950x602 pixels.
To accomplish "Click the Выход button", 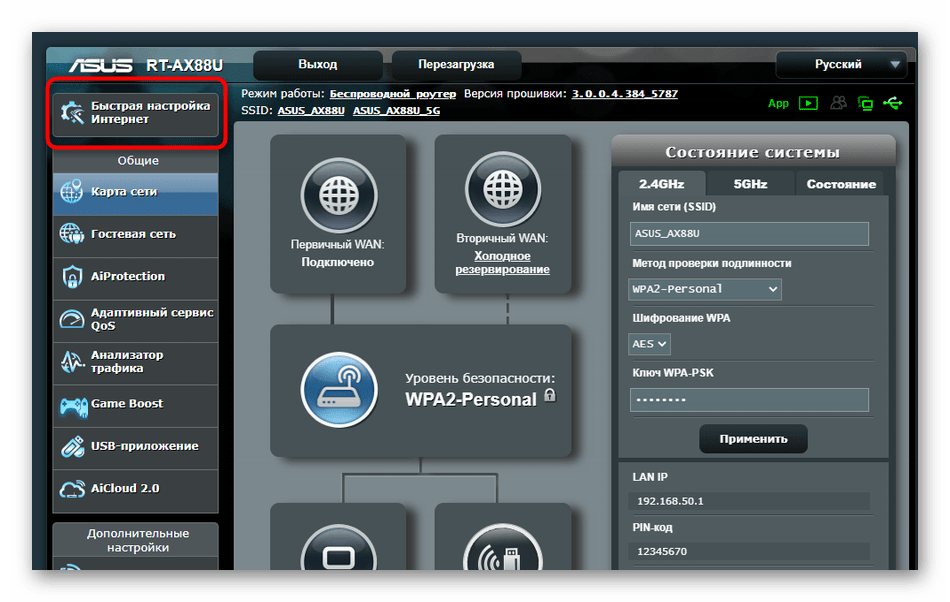I will tap(317, 64).
